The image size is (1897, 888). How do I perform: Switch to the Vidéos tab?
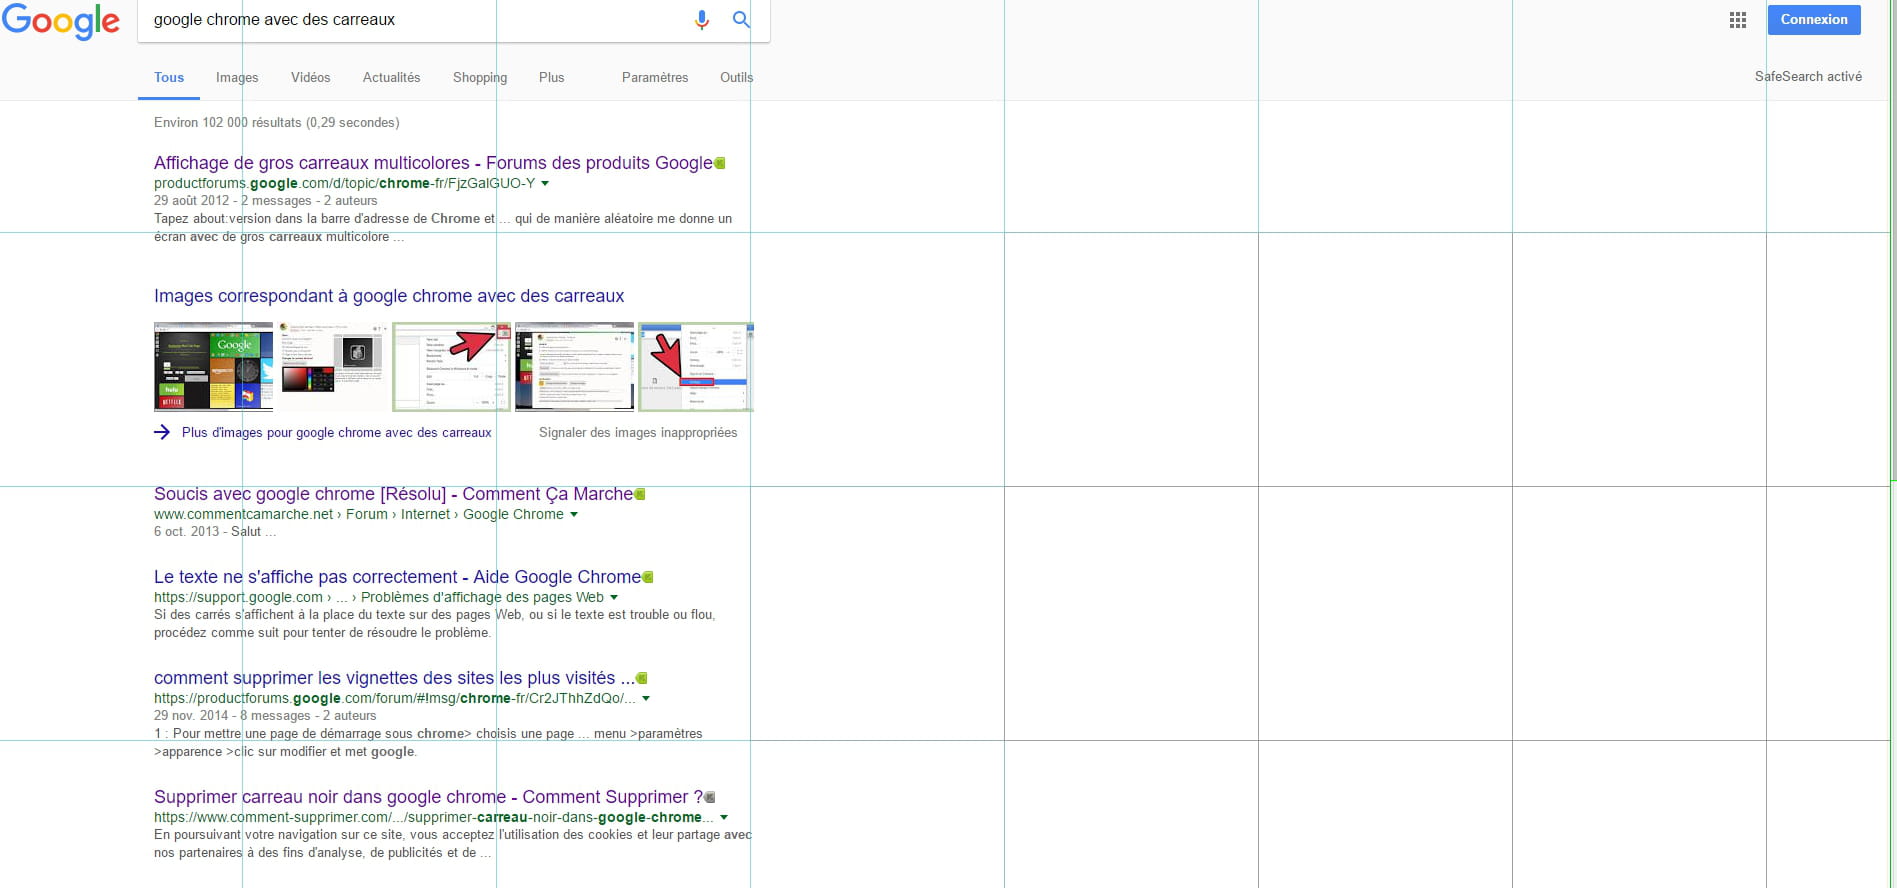point(310,77)
